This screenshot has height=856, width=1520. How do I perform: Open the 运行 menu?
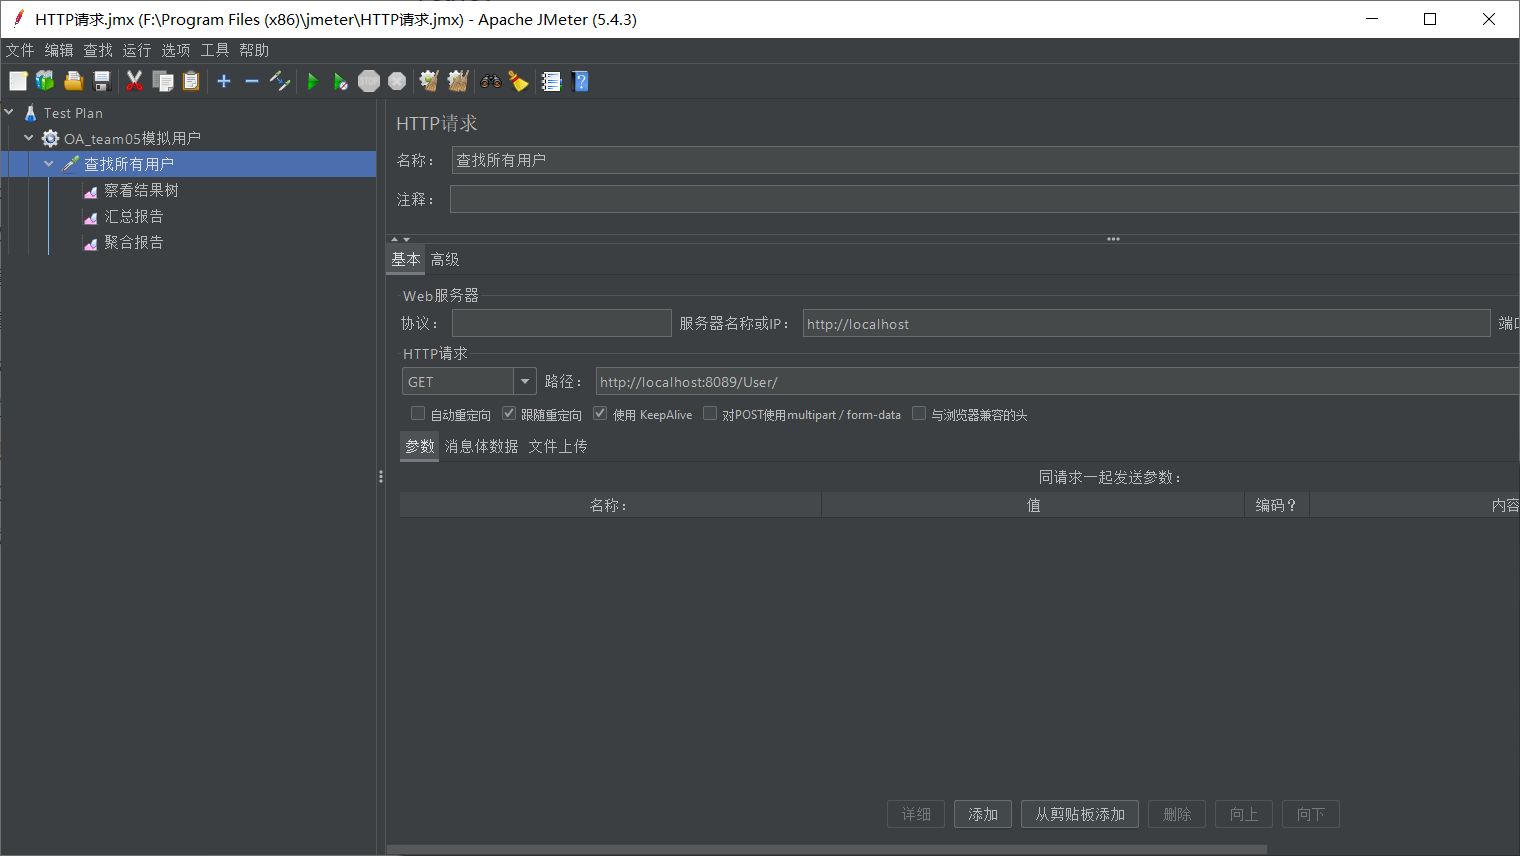click(137, 50)
